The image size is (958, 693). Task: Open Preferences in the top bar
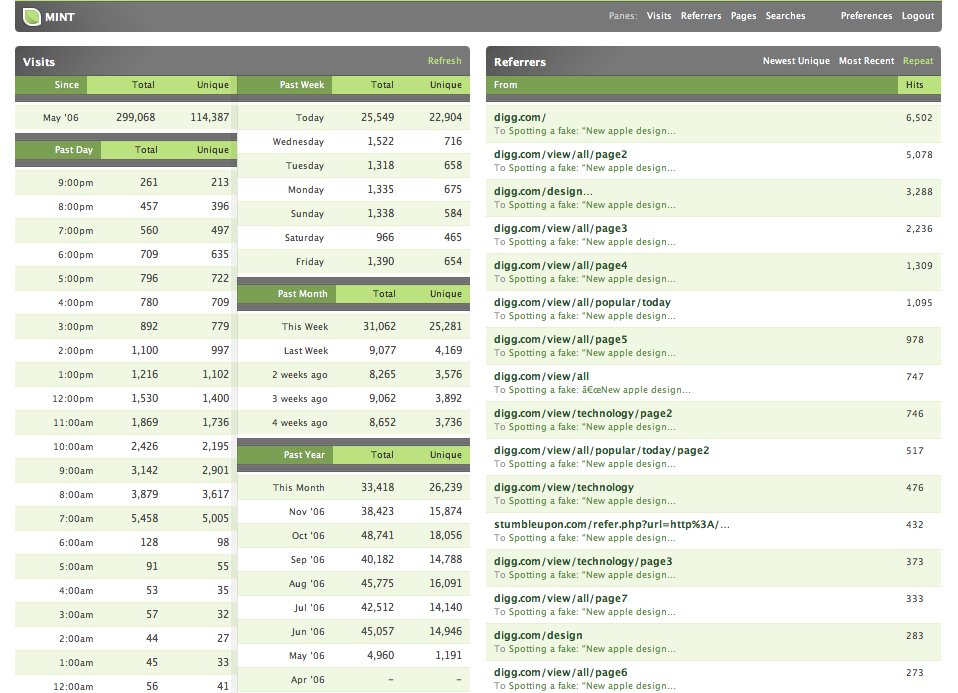click(866, 16)
